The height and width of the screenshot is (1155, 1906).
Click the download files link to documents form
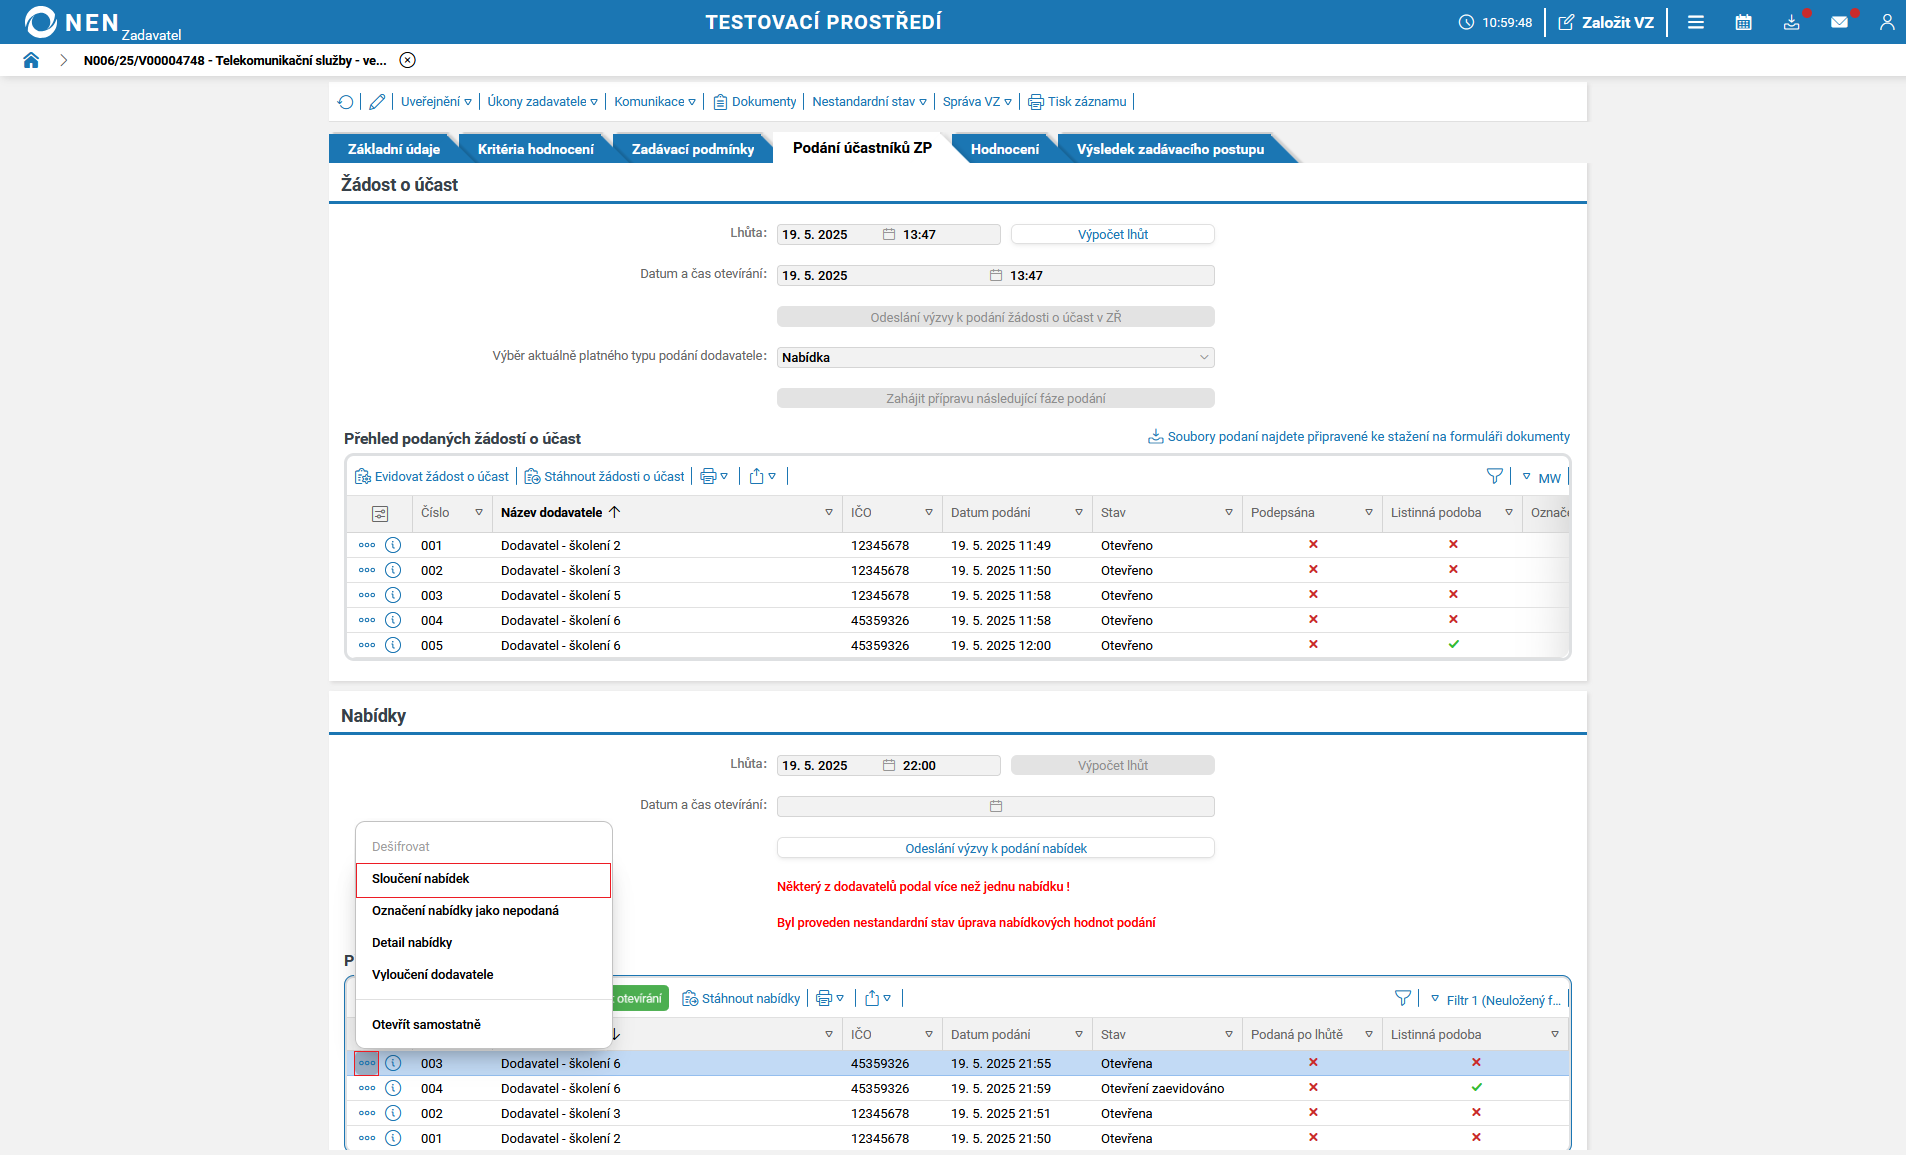point(1367,437)
